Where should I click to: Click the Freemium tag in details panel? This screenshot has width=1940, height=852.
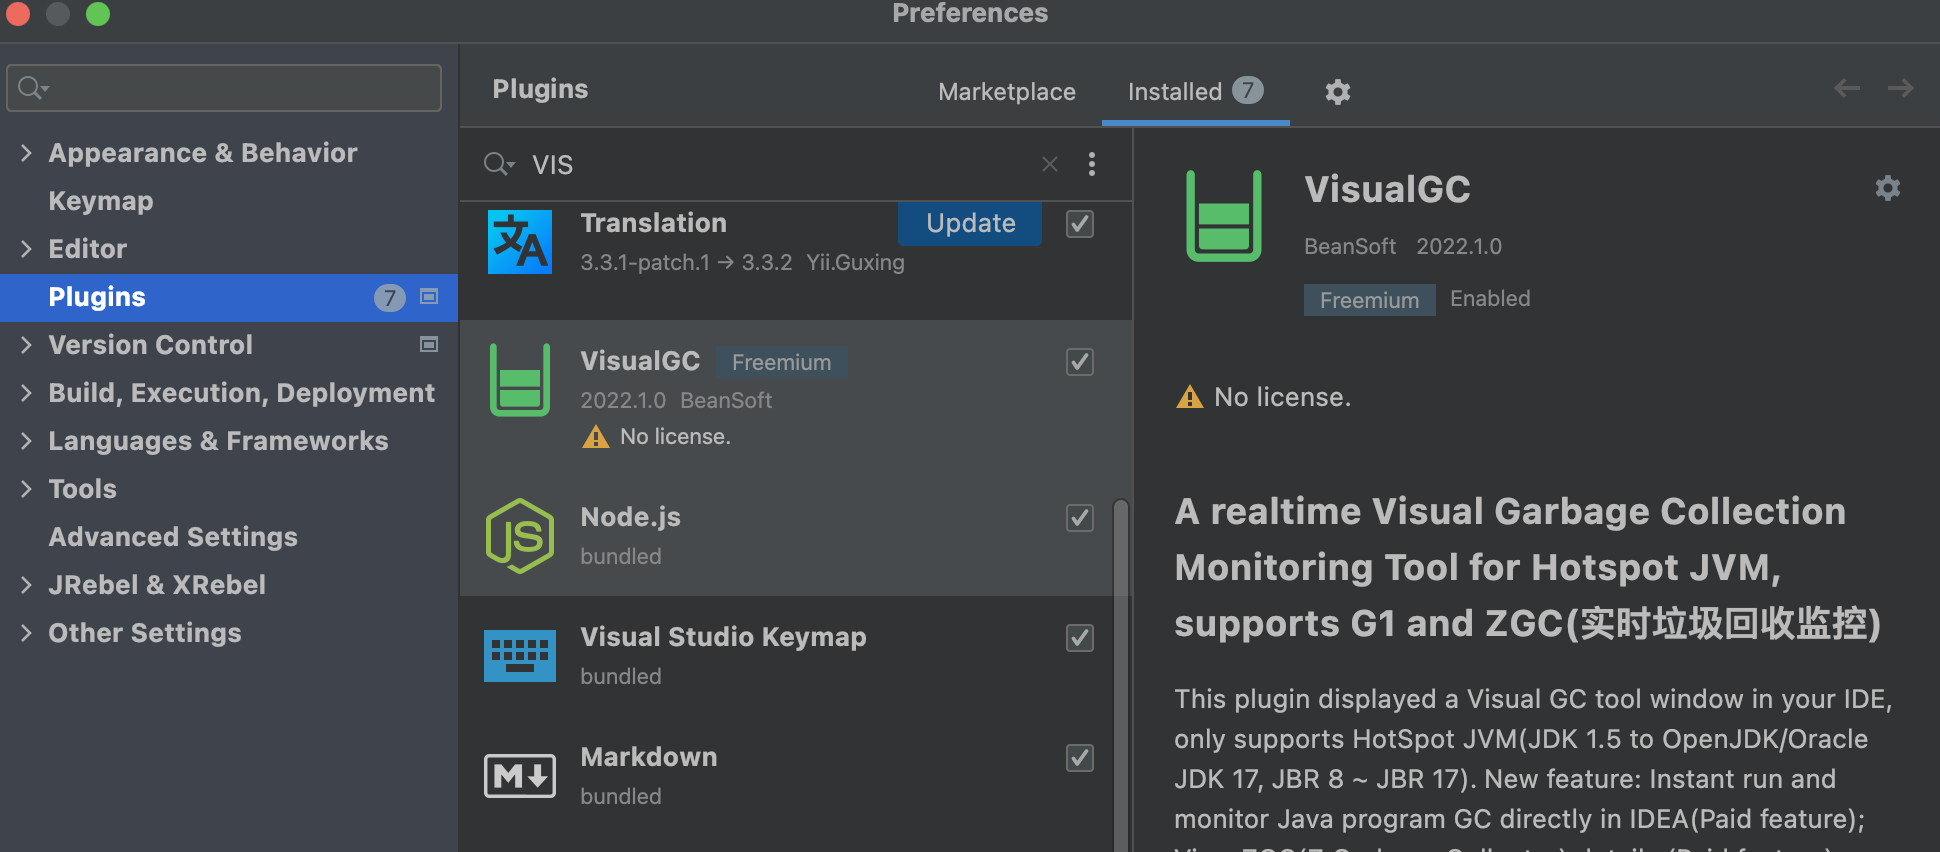1369,300
